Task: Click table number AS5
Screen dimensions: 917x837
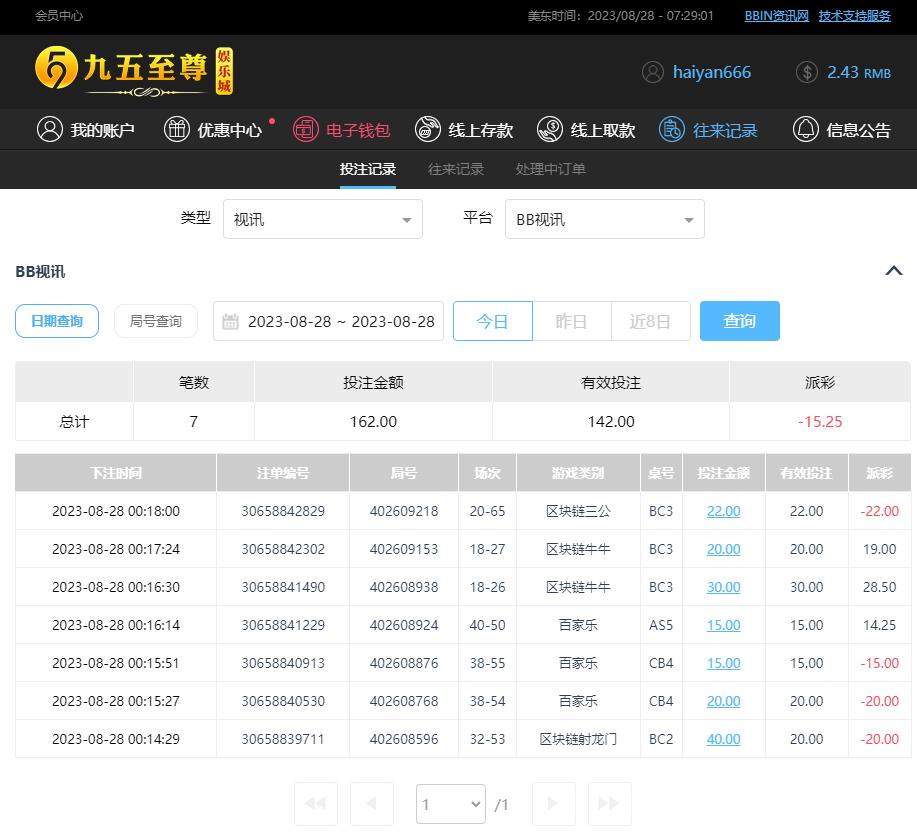Action: (661, 625)
